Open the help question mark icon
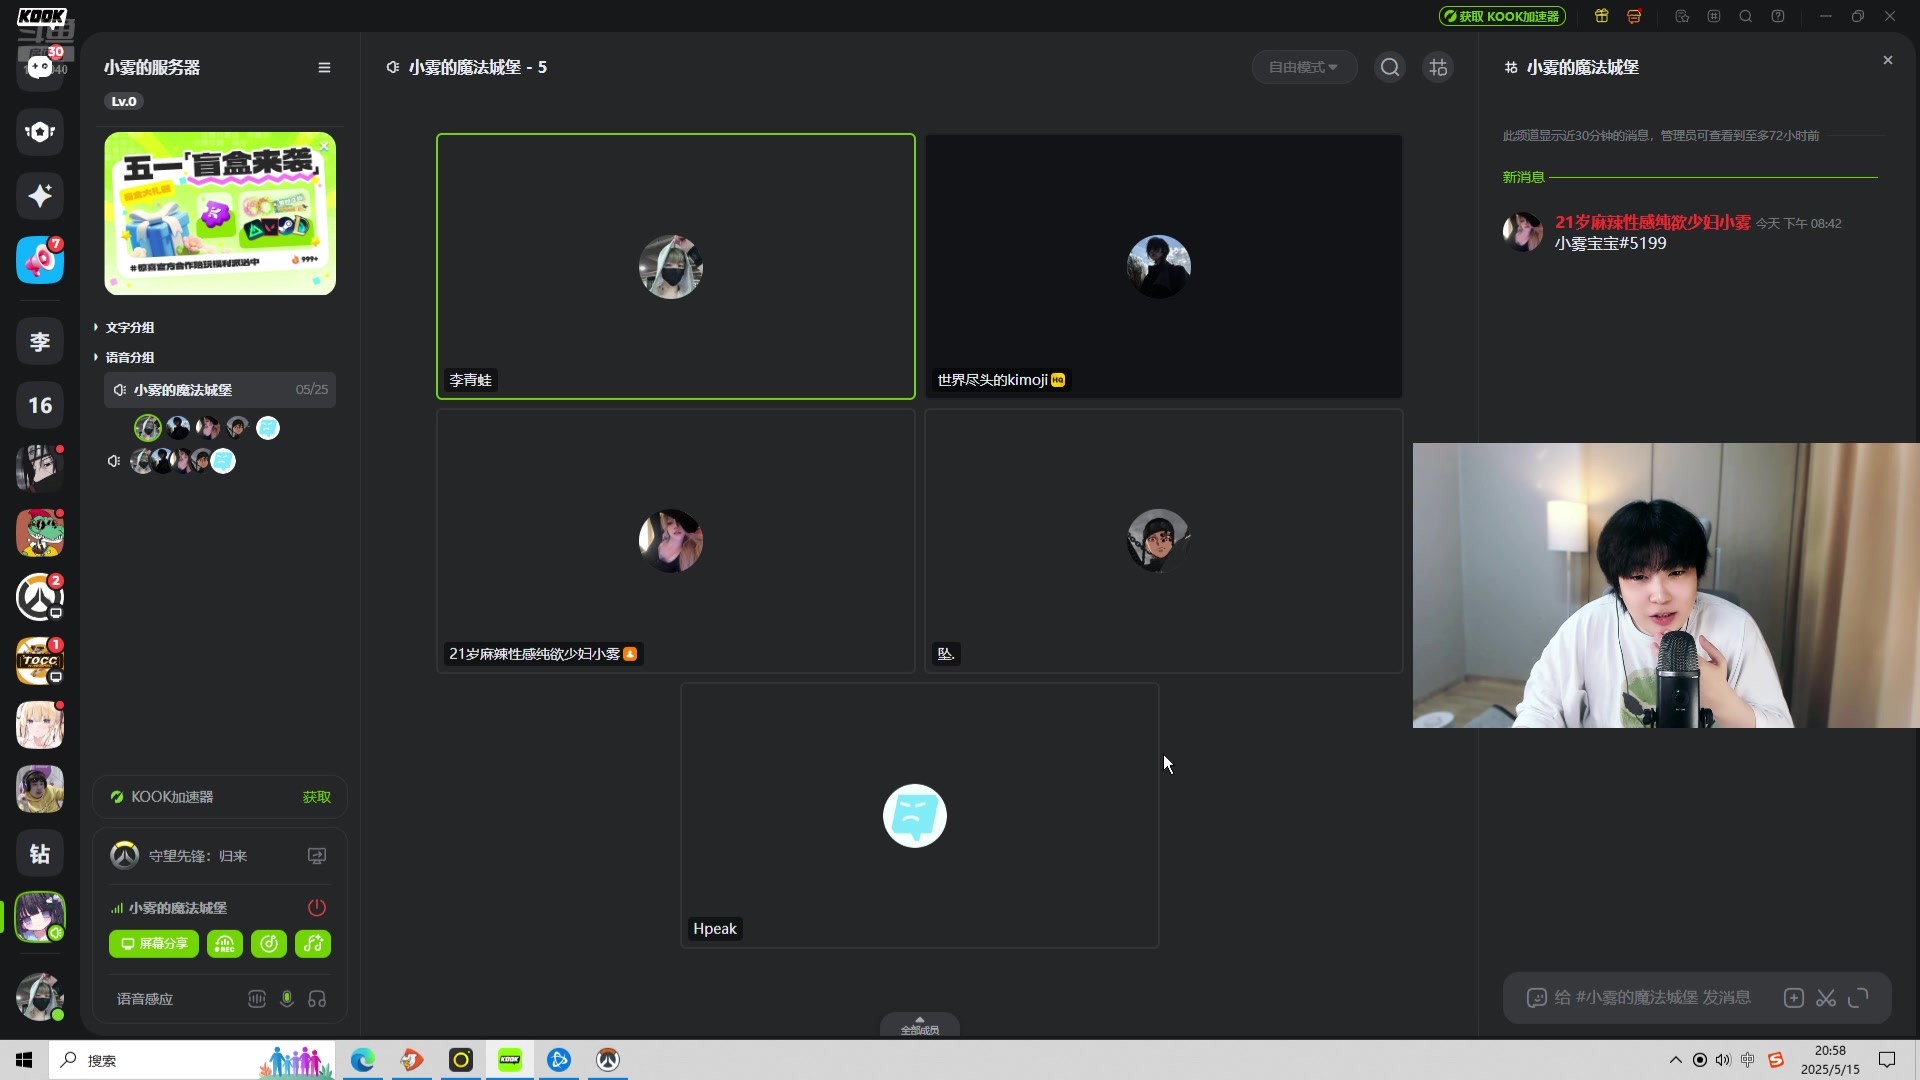The image size is (1920, 1080). (1778, 16)
